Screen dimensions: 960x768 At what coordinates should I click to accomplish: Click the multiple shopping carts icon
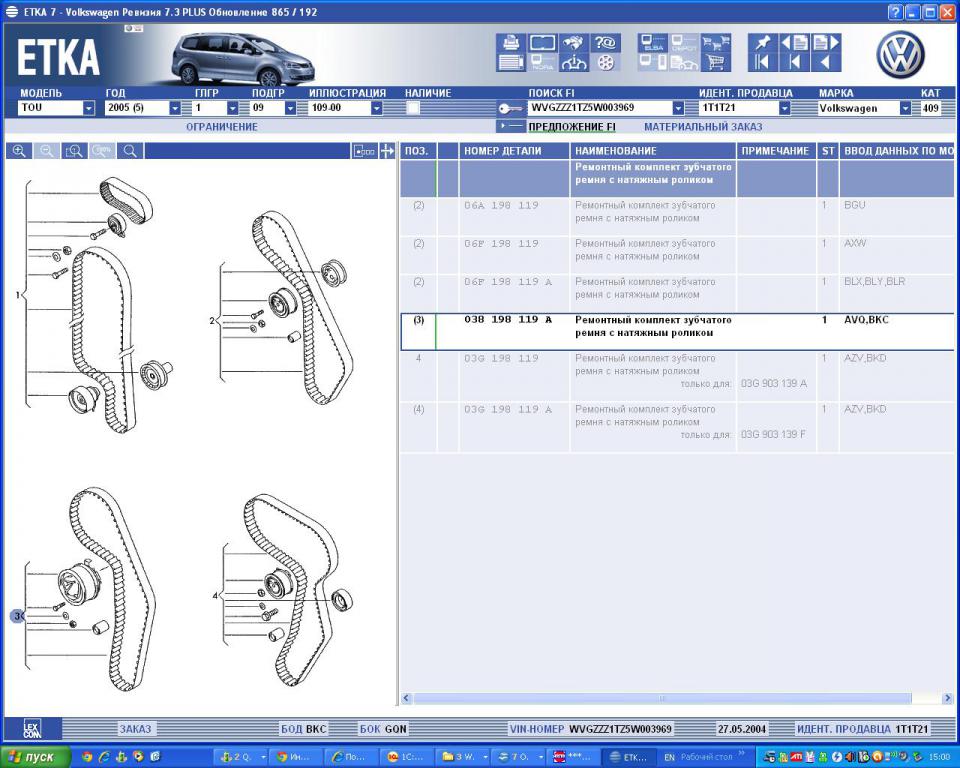click(x=716, y=43)
